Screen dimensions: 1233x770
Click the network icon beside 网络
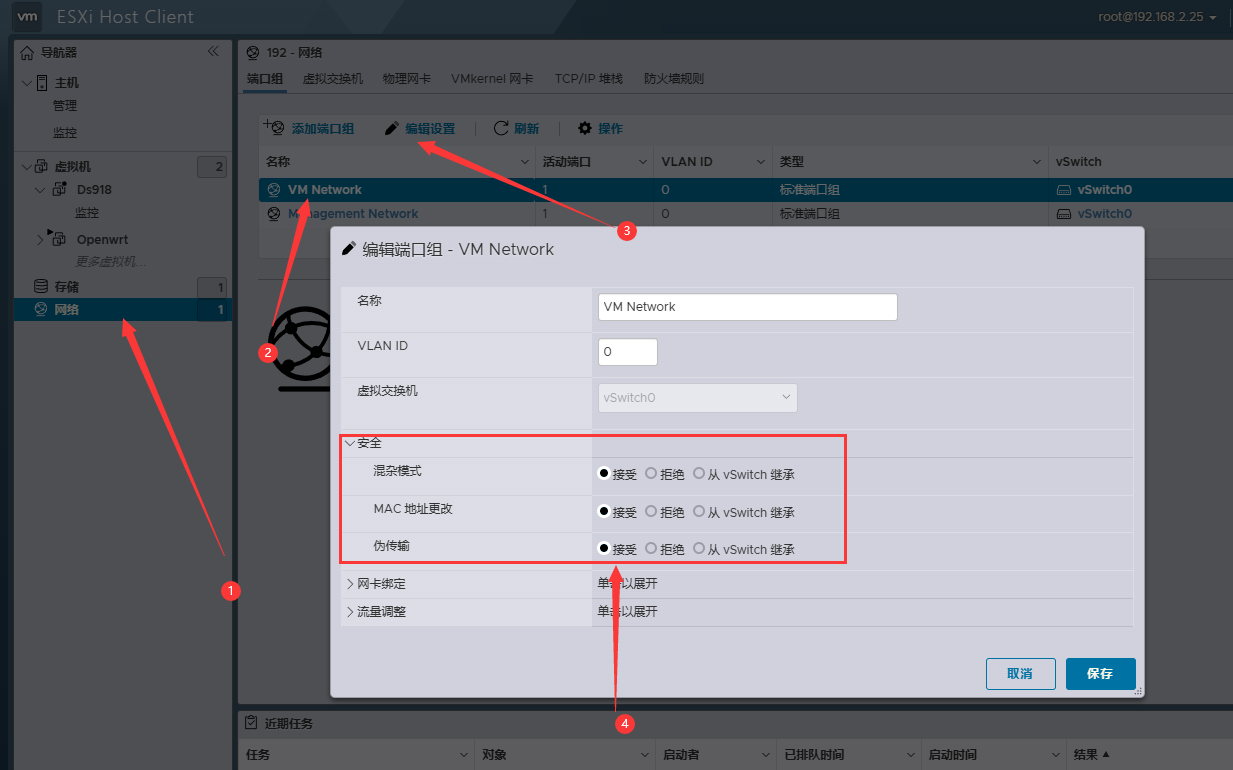point(41,309)
